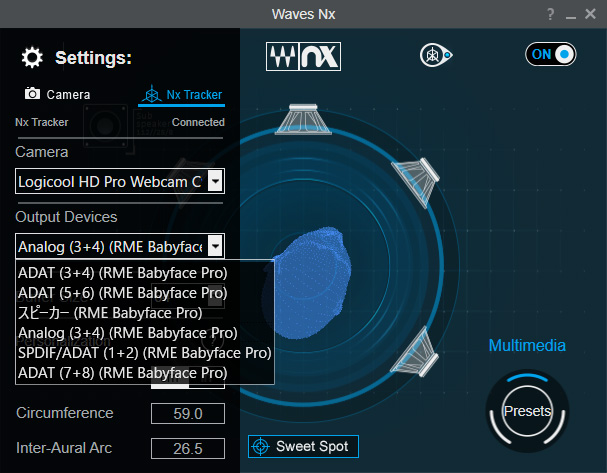Viewport: 607px width, 473px height.
Task: Click the Settings gear icon
Action: [x=32, y=57]
